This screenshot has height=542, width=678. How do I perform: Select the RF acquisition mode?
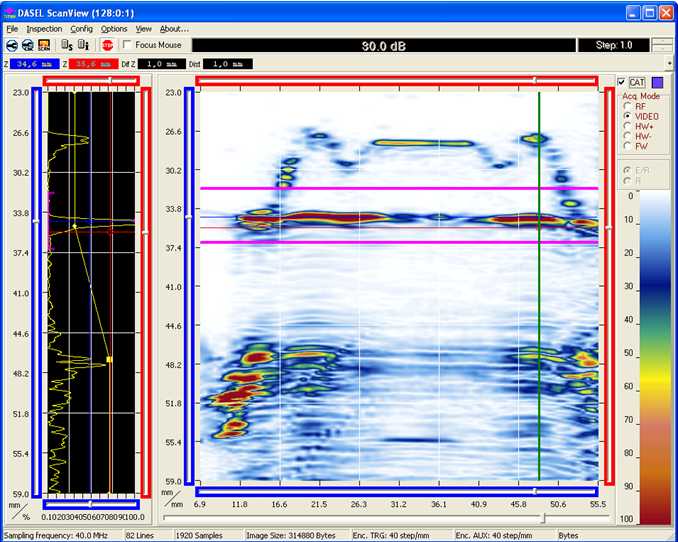coord(627,105)
